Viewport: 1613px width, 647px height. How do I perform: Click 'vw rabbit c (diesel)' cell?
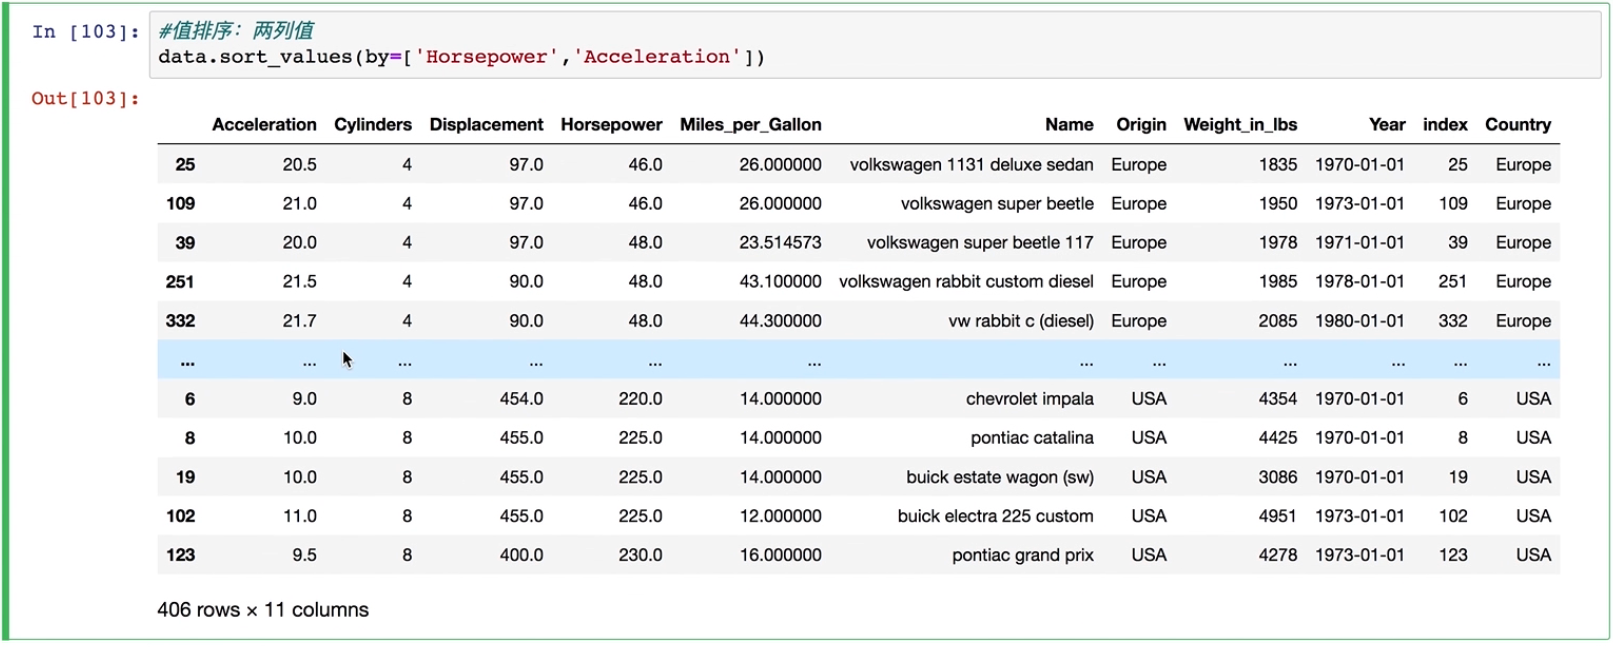tap(1021, 320)
